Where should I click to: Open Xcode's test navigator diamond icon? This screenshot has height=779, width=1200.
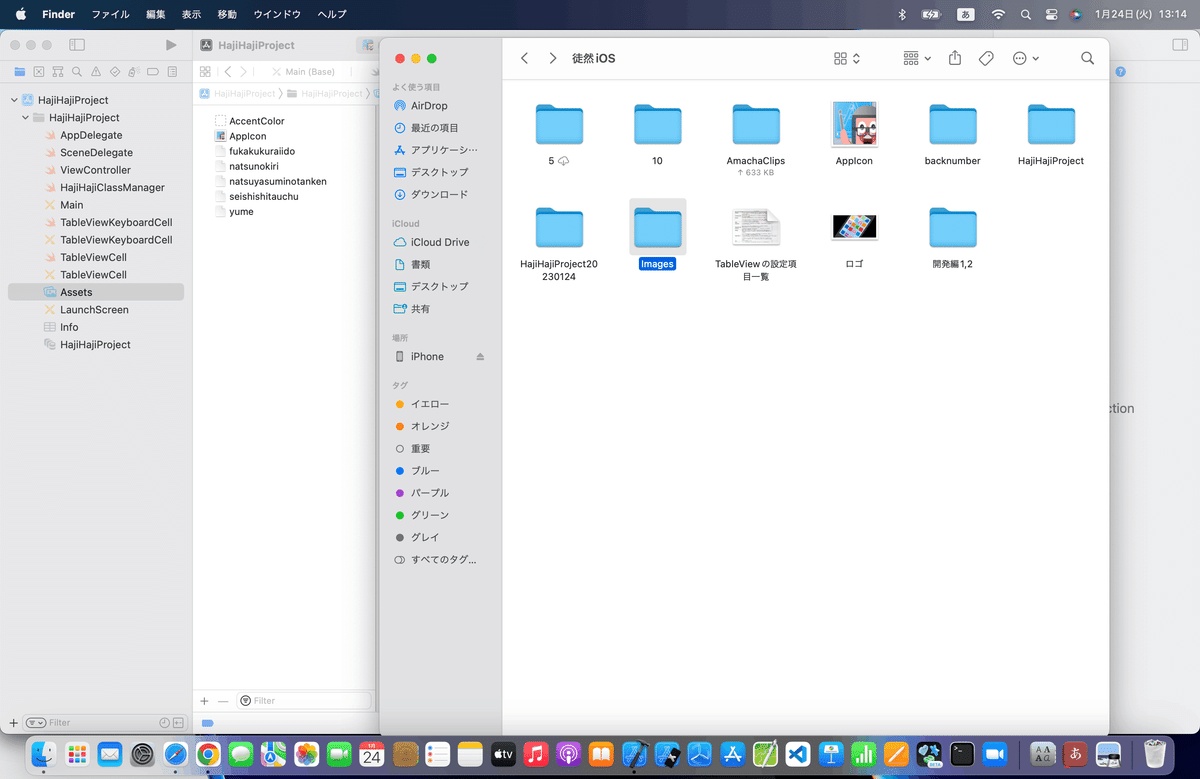[x=114, y=72]
